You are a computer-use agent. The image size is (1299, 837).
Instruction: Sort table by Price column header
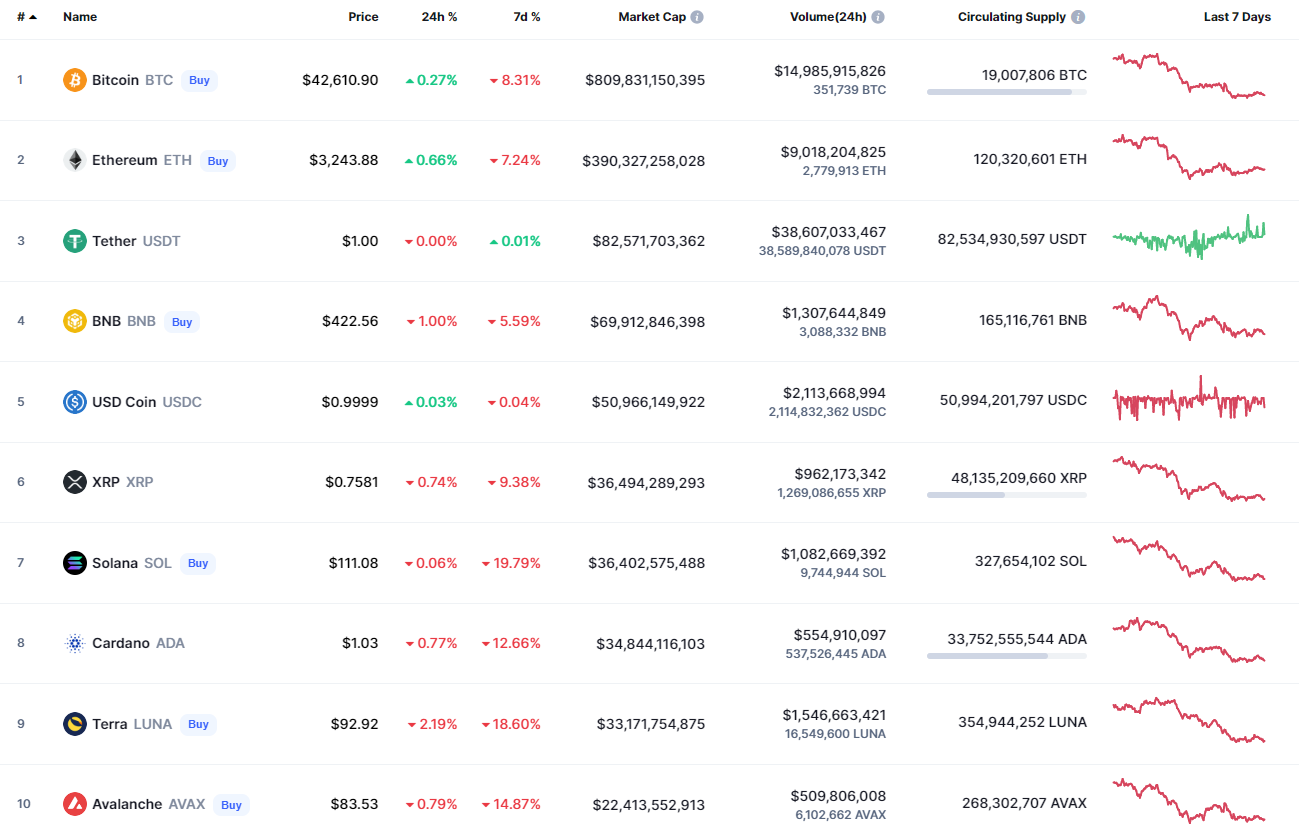coord(363,17)
